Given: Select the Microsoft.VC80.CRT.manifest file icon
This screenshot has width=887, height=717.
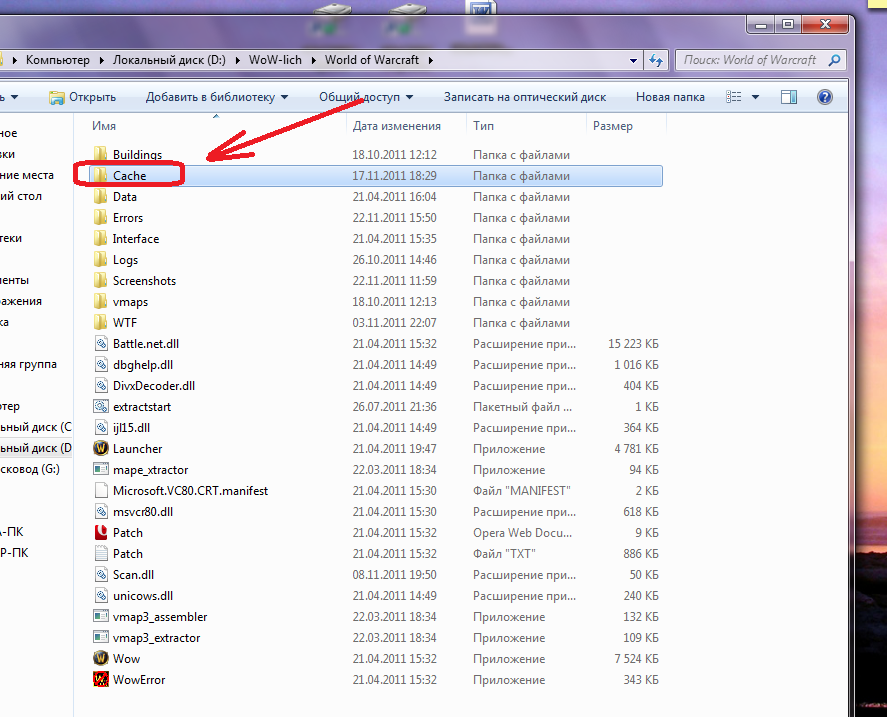Looking at the screenshot, I should click(x=101, y=490).
